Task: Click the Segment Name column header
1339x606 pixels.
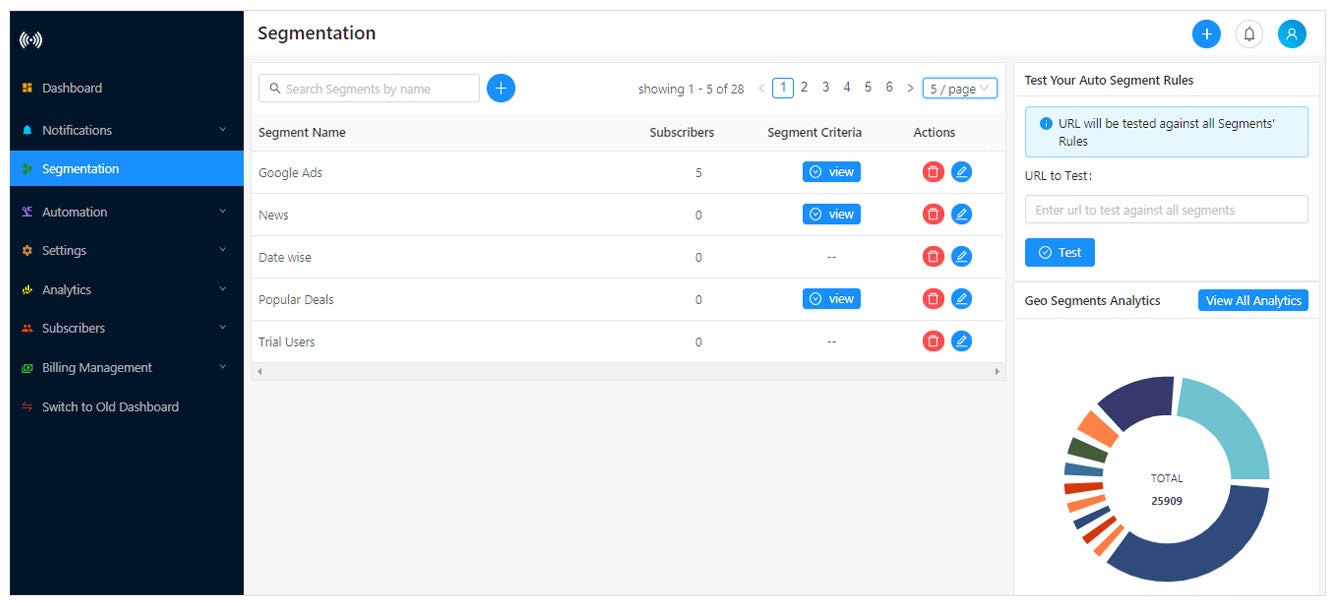Action: pos(302,132)
